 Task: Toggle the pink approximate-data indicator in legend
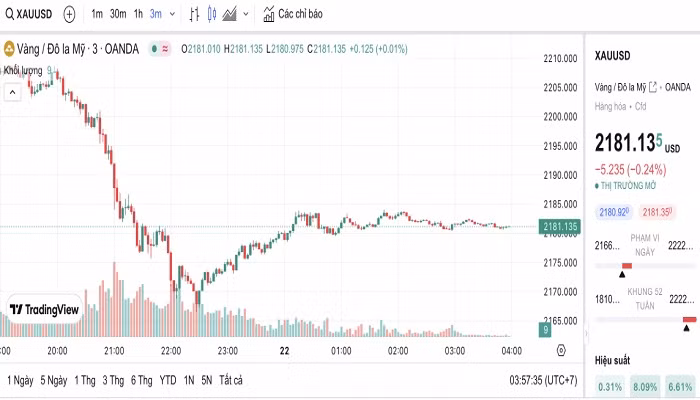coord(165,49)
